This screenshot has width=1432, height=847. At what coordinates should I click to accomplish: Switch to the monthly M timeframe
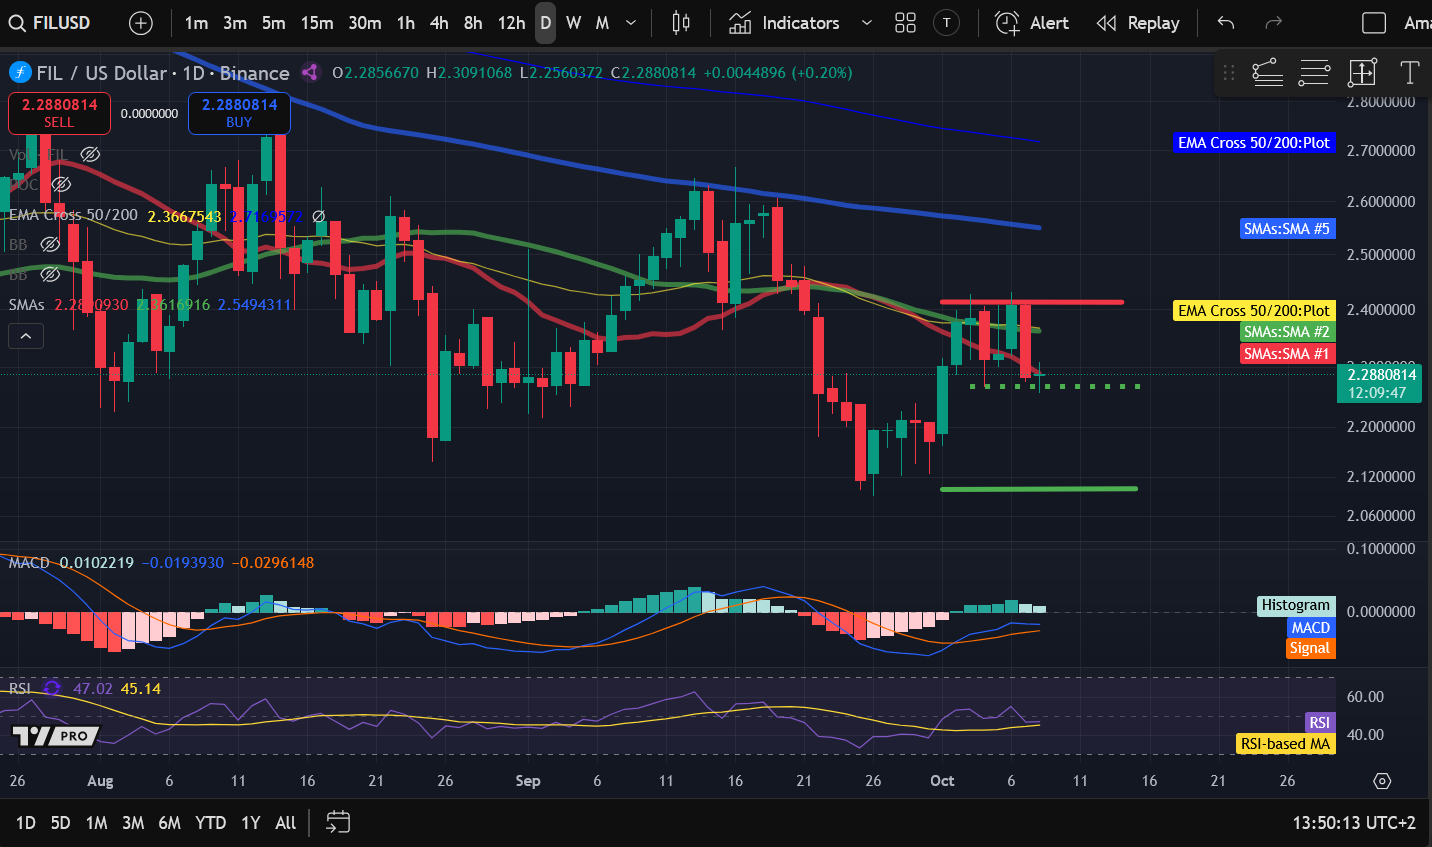point(602,23)
